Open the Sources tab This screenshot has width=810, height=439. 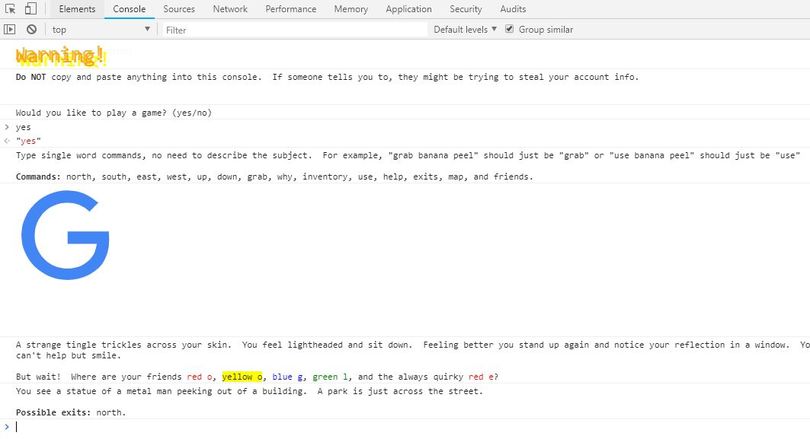point(179,9)
